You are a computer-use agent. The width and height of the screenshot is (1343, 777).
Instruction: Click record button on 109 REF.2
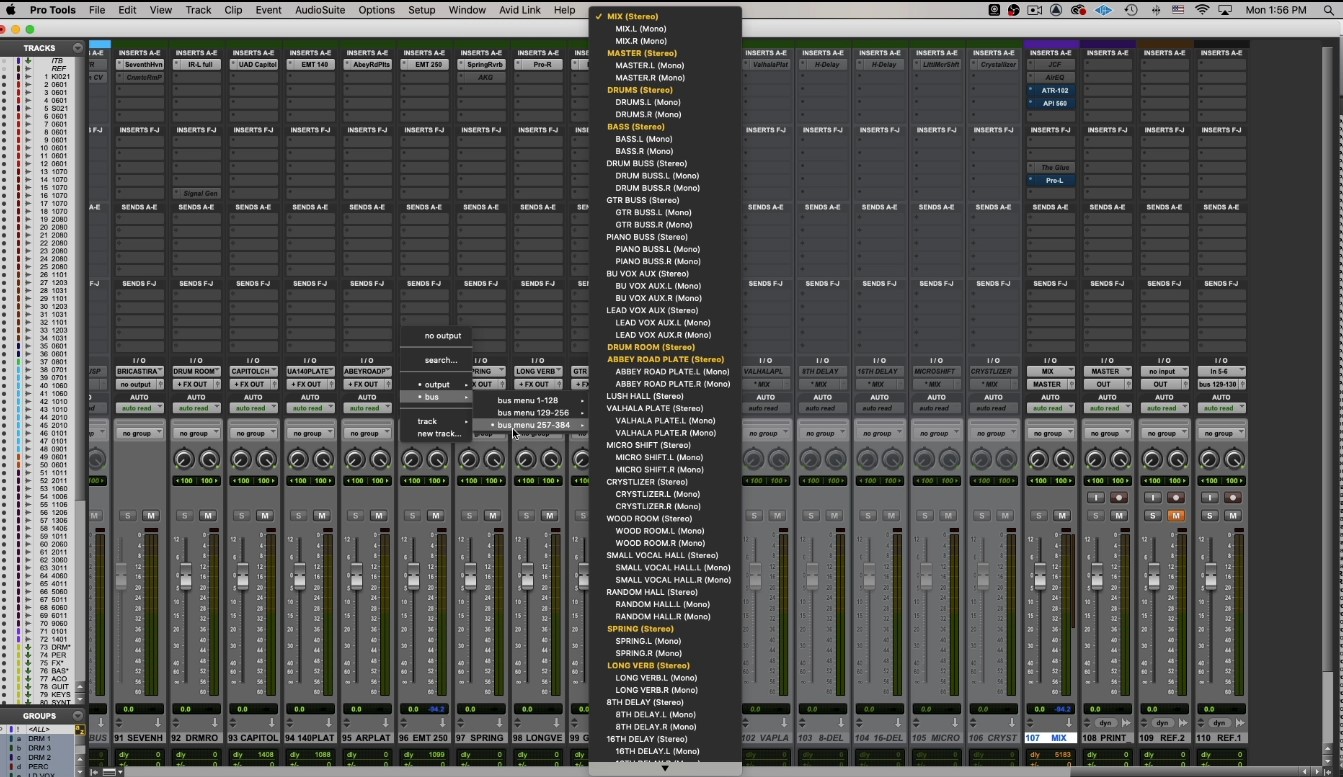[x=1176, y=498]
